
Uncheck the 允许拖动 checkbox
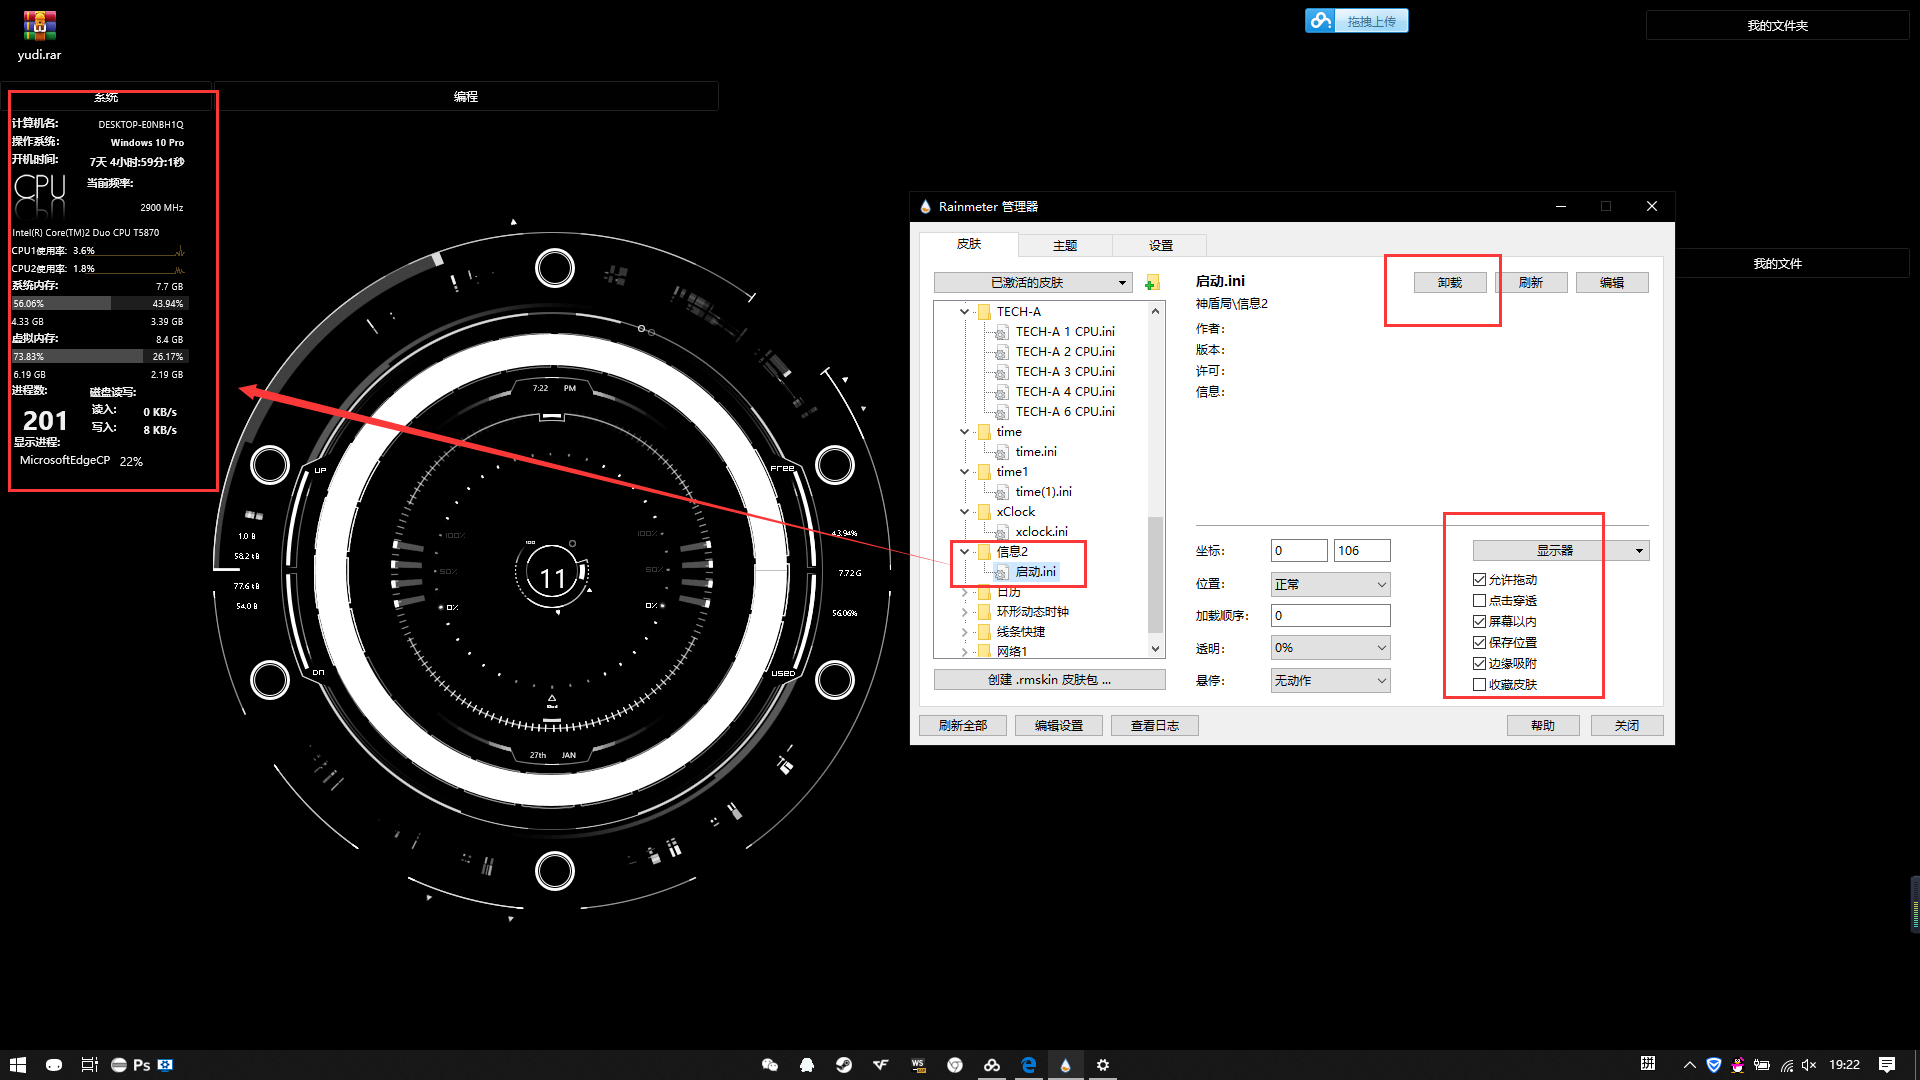click(x=1479, y=580)
